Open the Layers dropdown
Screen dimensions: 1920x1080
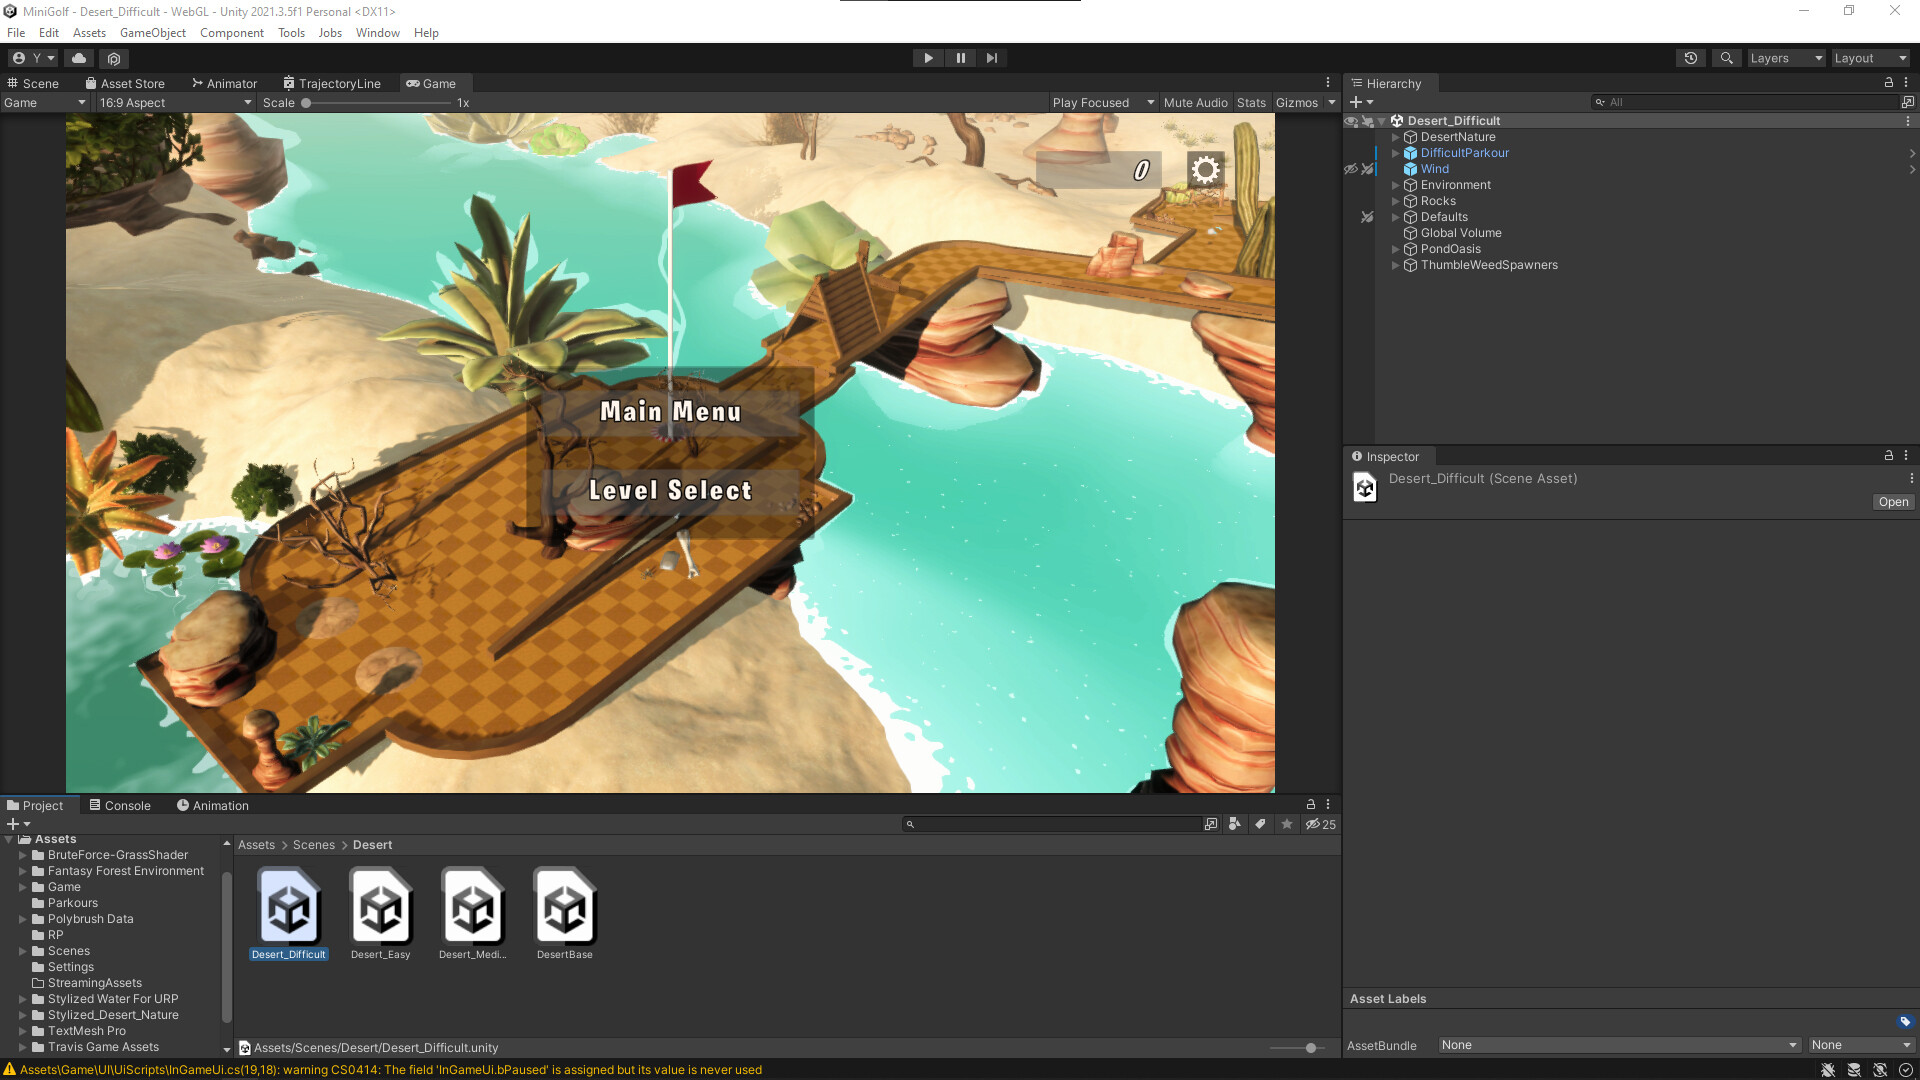pos(1786,58)
